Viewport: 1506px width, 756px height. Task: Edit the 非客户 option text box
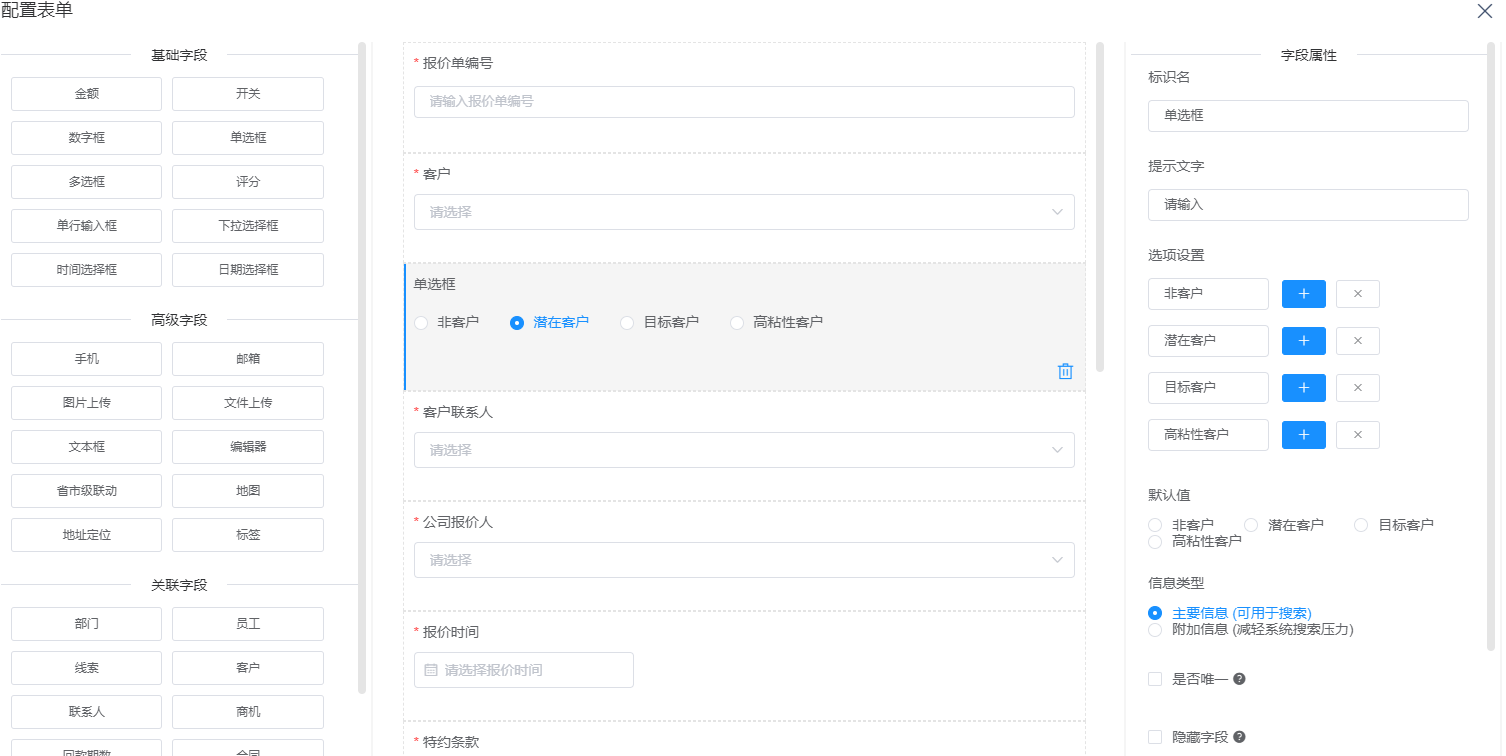click(x=1208, y=294)
